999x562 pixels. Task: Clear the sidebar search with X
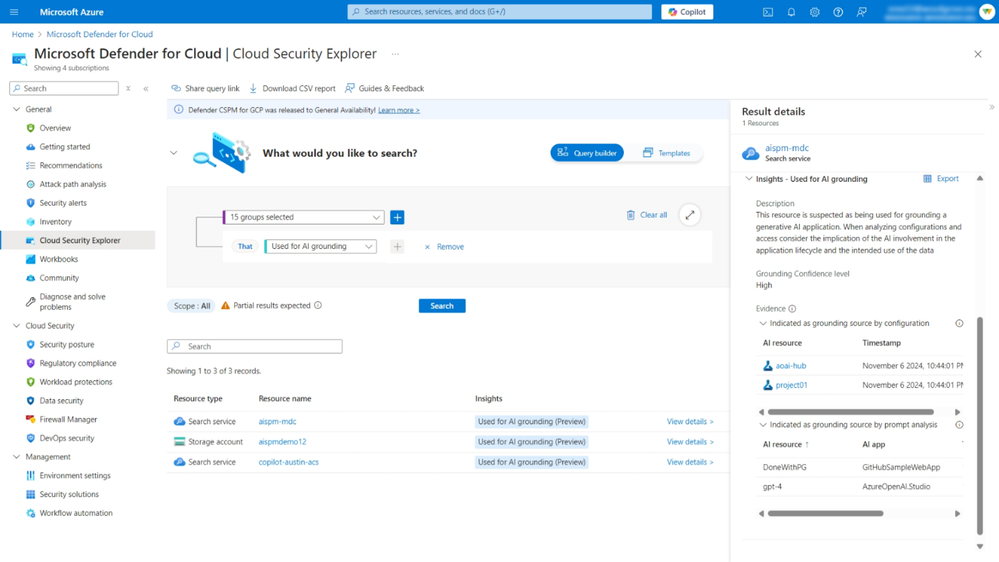coord(128,89)
